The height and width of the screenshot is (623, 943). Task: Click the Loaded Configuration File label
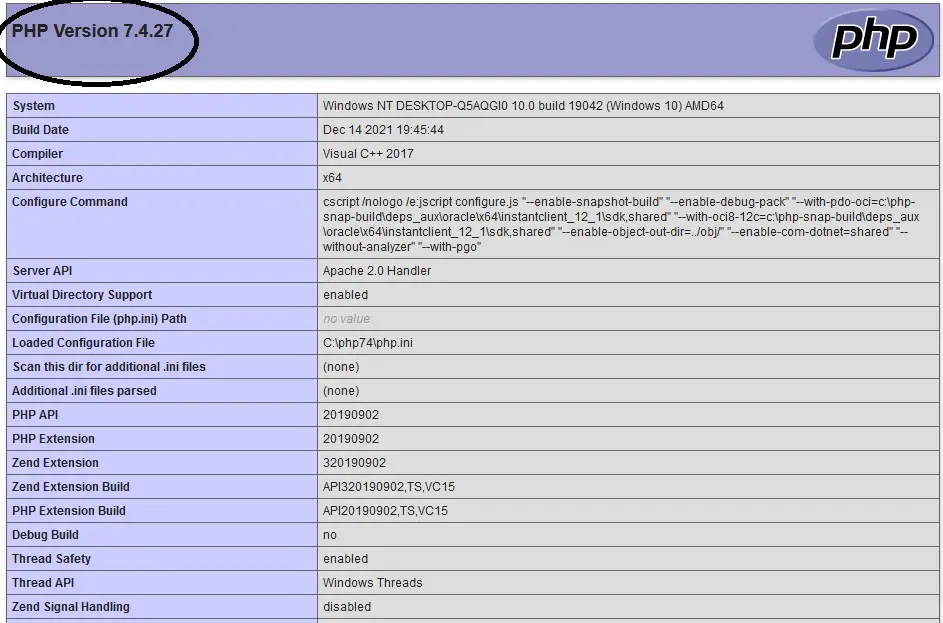pos(84,343)
